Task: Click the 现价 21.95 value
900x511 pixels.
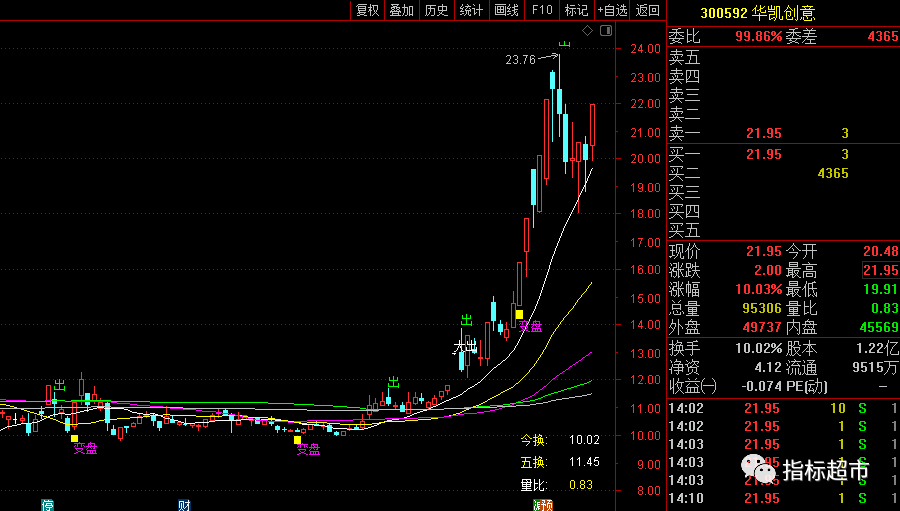Action: 763,251
